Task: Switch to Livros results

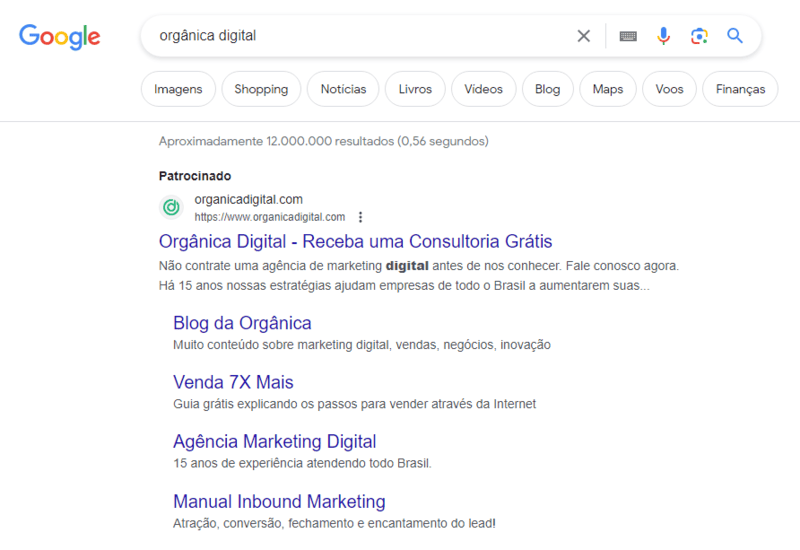Action: (415, 89)
